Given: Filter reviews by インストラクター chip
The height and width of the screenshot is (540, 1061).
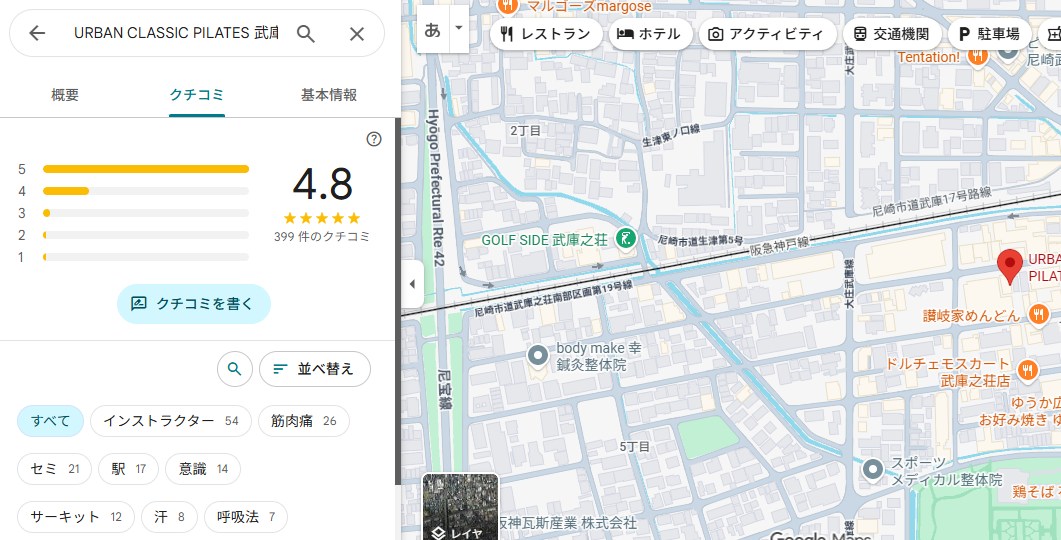Looking at the screenshot, I should tap(171, 421).
